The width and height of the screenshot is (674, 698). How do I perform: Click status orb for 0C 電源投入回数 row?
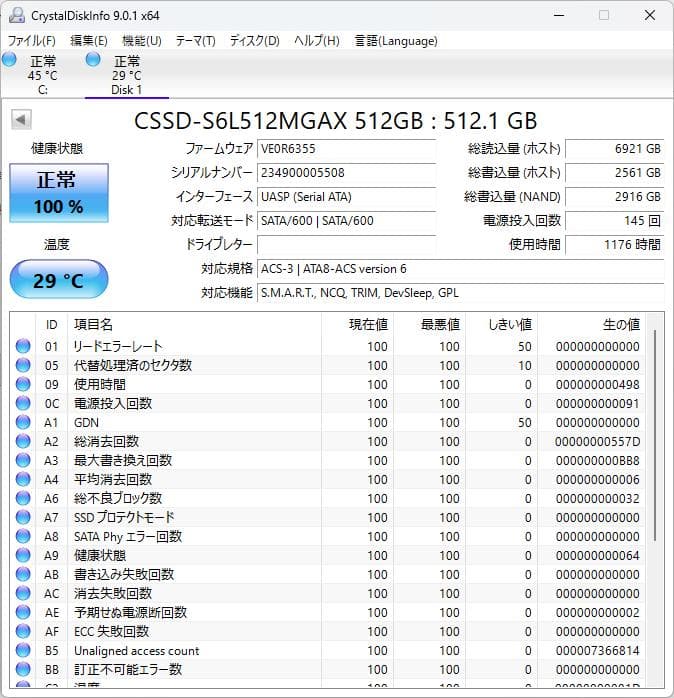23,403
